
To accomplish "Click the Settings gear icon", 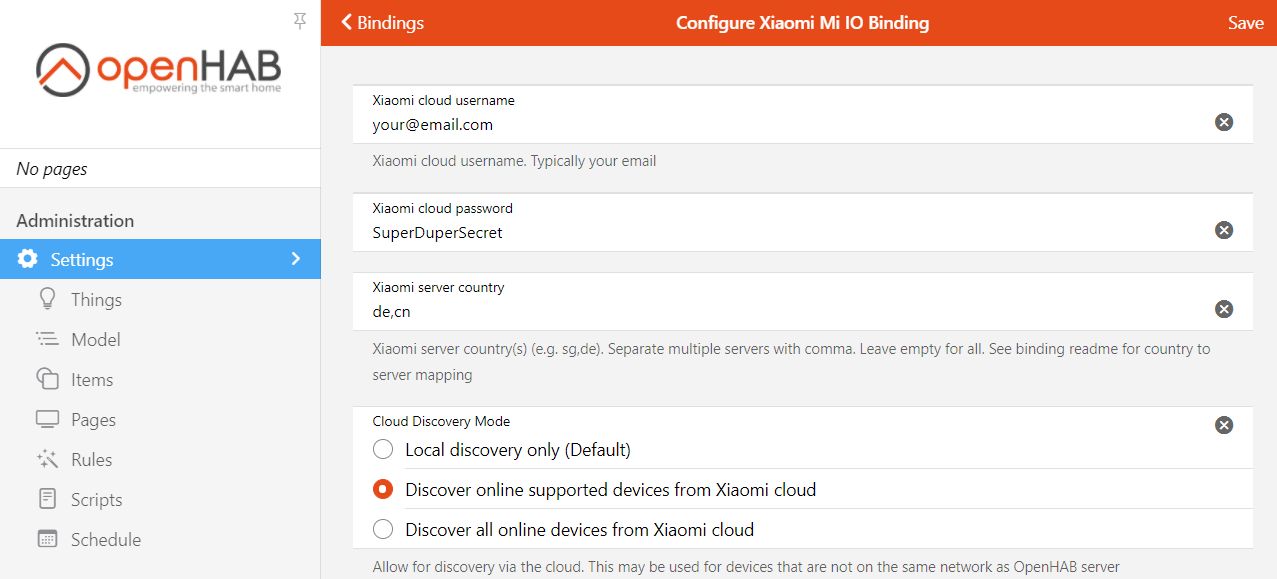I will tap(27, 258).
